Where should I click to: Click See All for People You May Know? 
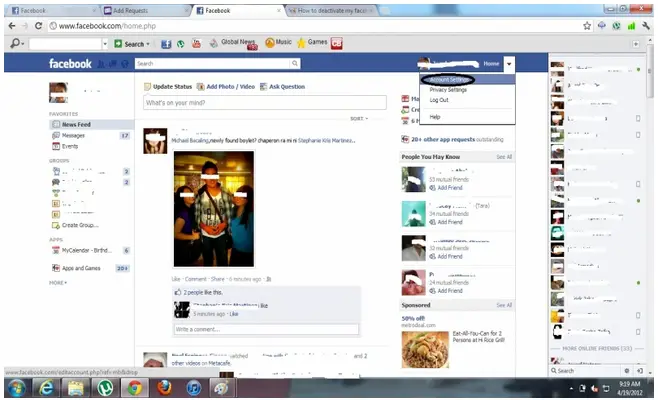pyautogui.click(x=504, y=157)
